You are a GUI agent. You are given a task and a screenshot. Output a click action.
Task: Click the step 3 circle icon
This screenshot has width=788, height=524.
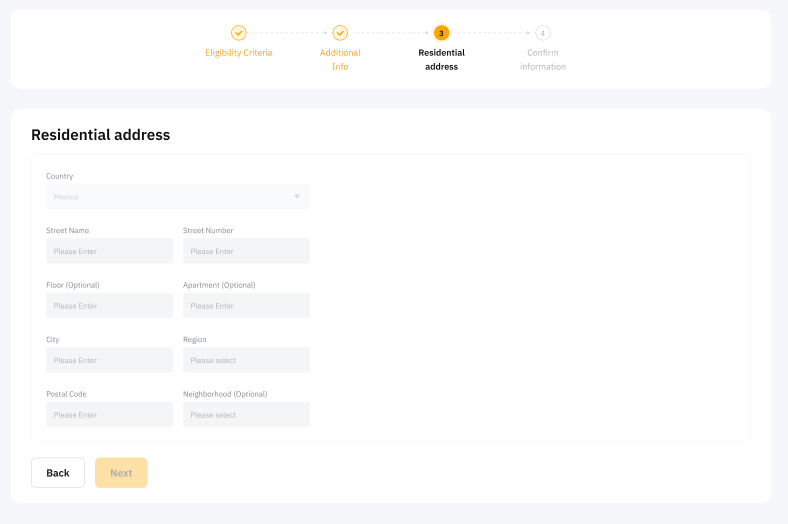point(441,33)
